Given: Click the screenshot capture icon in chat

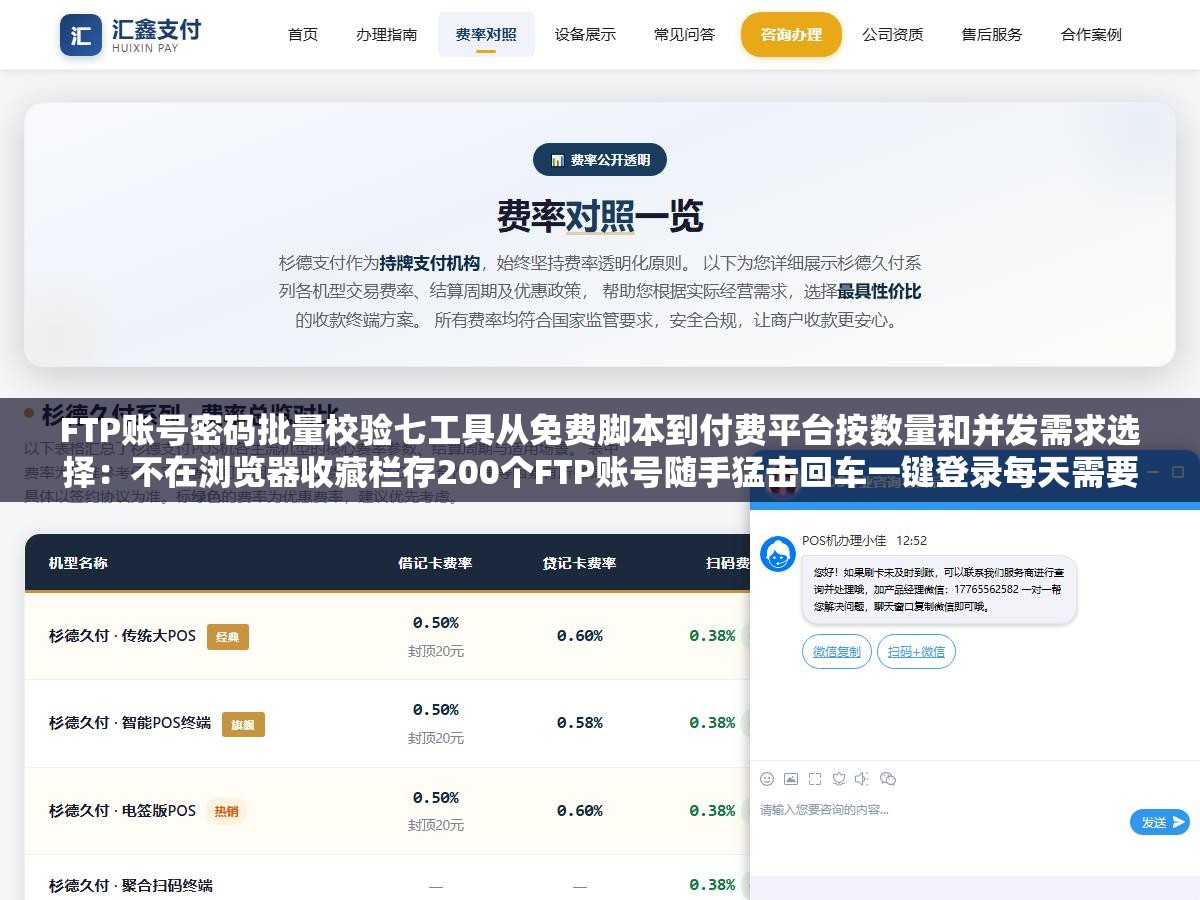Looking at the screenshot, I should coord(815,779).
